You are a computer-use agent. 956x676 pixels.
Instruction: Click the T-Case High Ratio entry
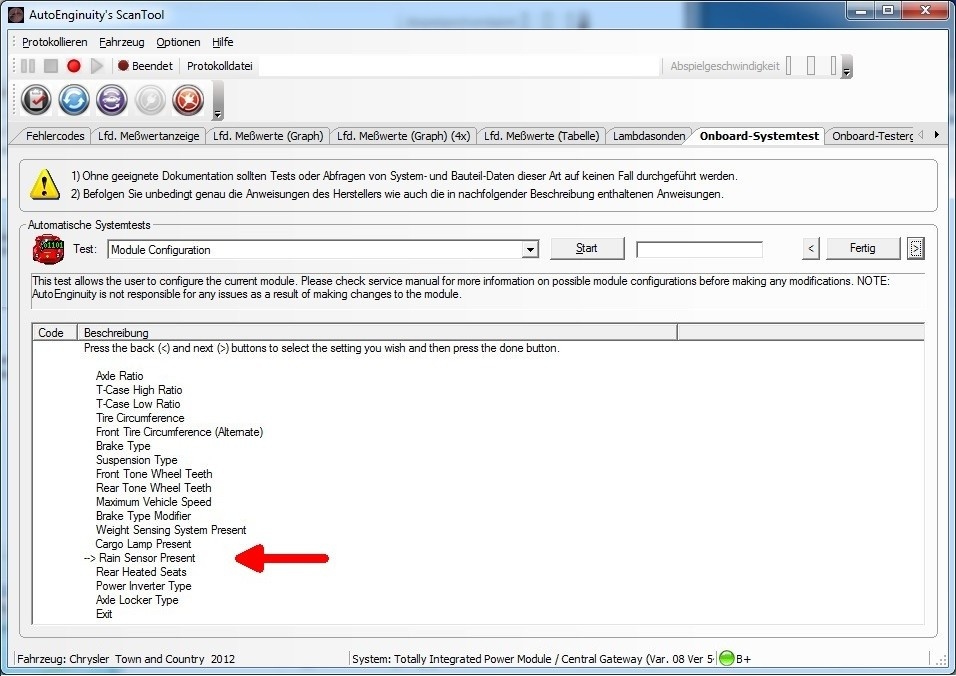tap(139, 390)
